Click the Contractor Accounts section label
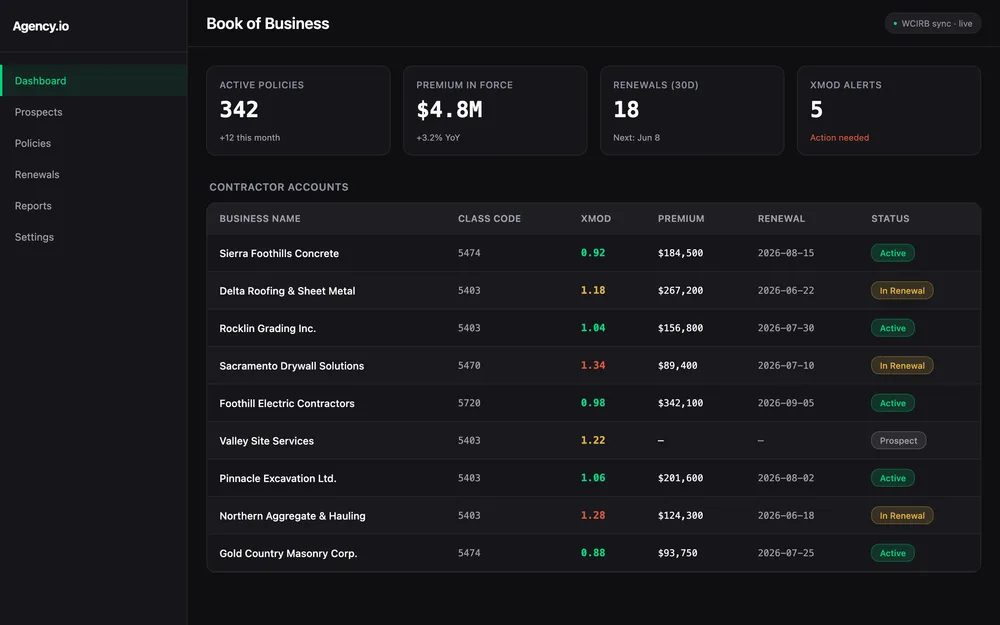Image resolution: width=1000 pixels, height=625 pixels. tap(279, 187)
